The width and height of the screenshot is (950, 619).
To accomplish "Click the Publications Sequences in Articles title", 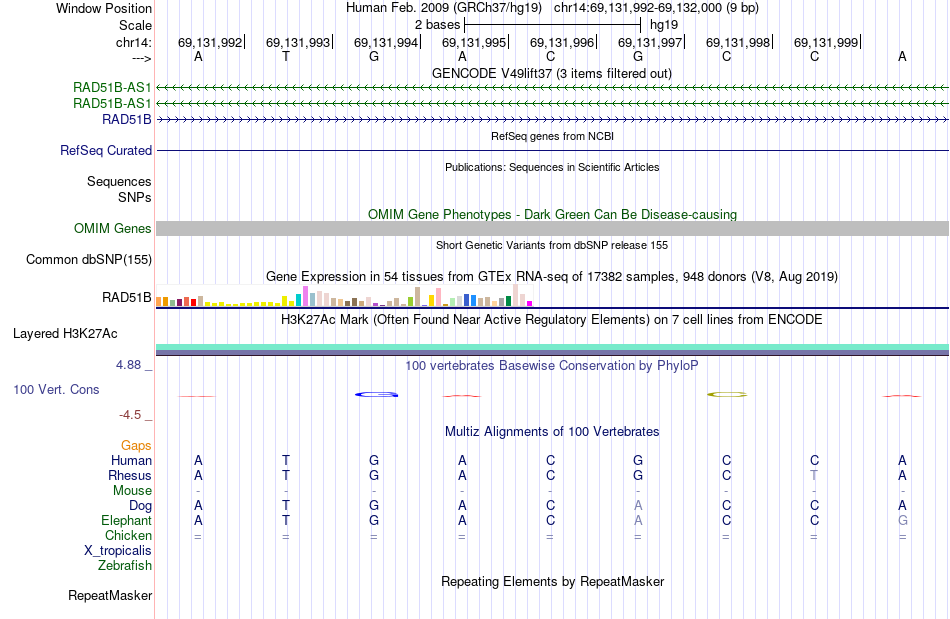I will click(552, 167).
